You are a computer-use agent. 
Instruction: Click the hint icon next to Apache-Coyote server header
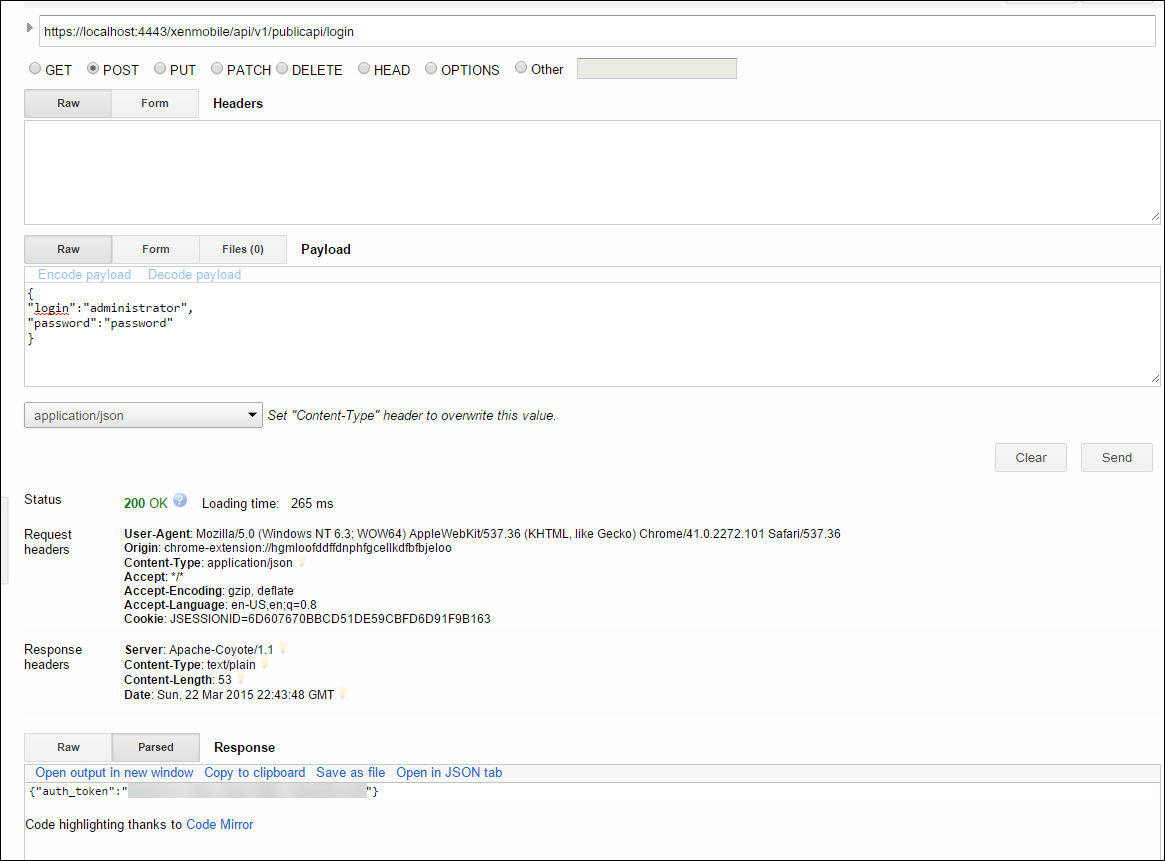point(283,649)
